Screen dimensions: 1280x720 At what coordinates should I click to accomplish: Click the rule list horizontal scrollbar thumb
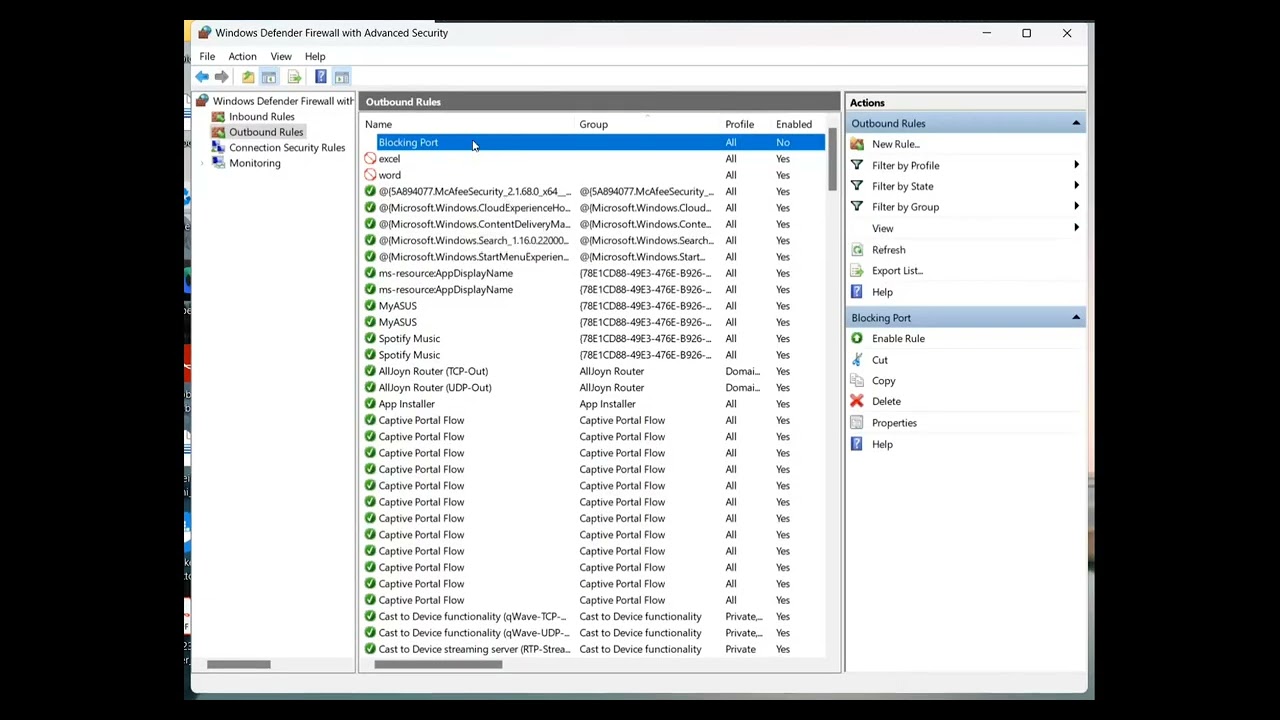438,664
